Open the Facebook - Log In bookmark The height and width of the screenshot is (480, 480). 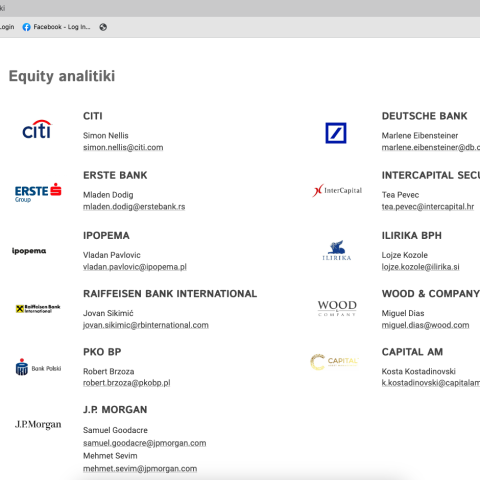[56, 27]
